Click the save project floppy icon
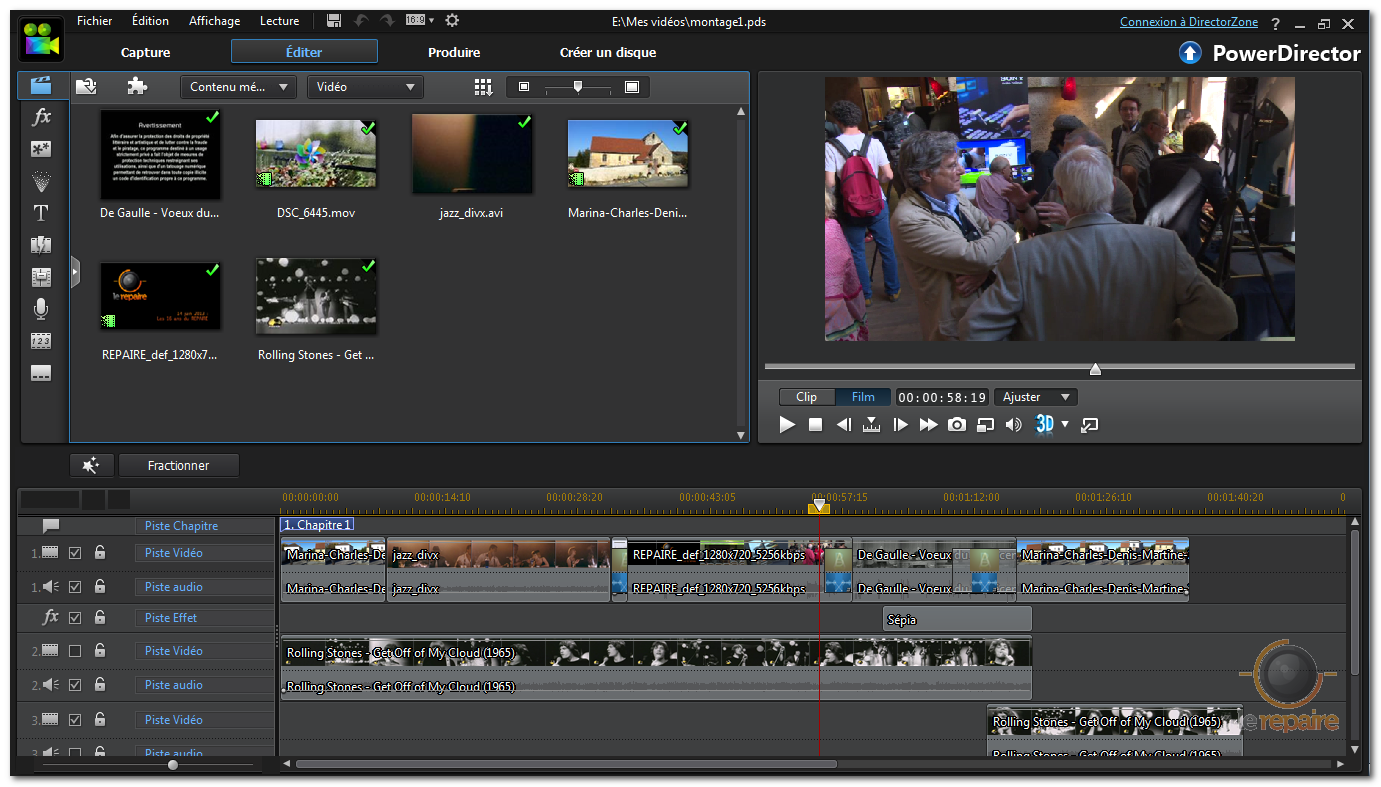Screen dimensions: 1381x787 point(334,21)
